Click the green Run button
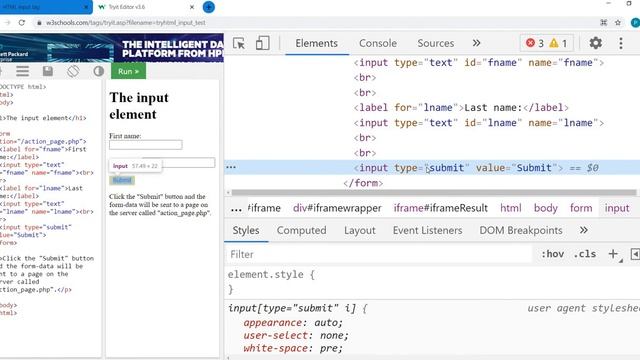This screenshot has height=360, width=640. (128, 71)
